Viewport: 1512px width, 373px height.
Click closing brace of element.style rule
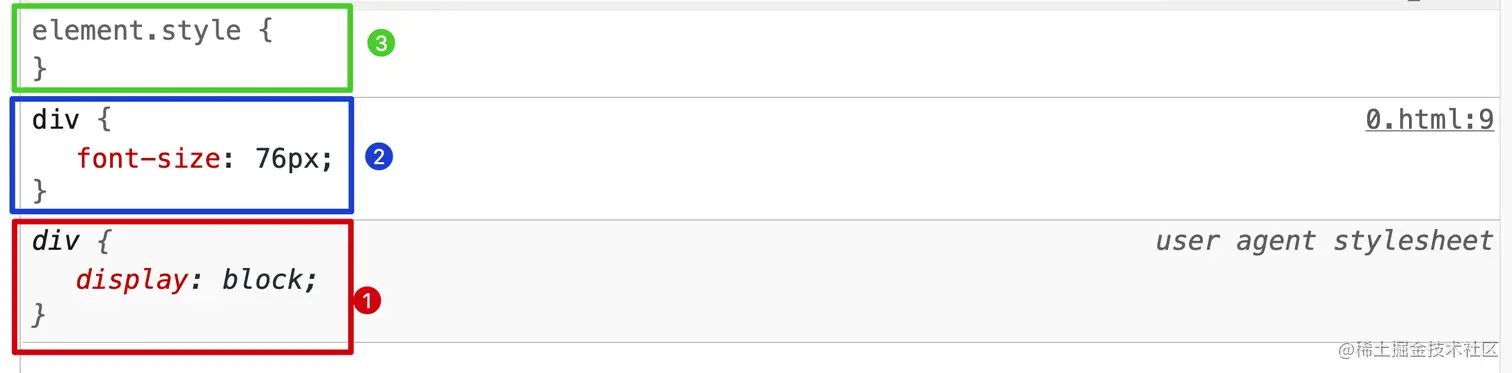39,69
